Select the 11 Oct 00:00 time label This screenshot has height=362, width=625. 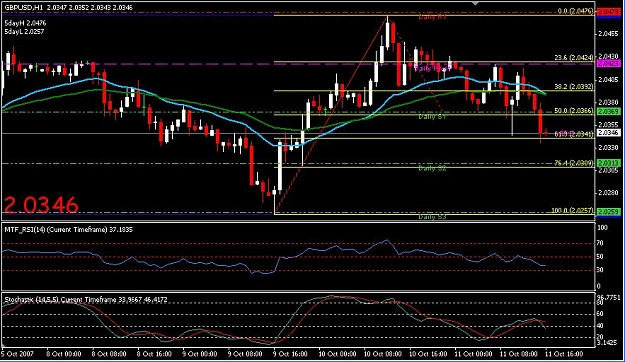(x=474, y=354)
